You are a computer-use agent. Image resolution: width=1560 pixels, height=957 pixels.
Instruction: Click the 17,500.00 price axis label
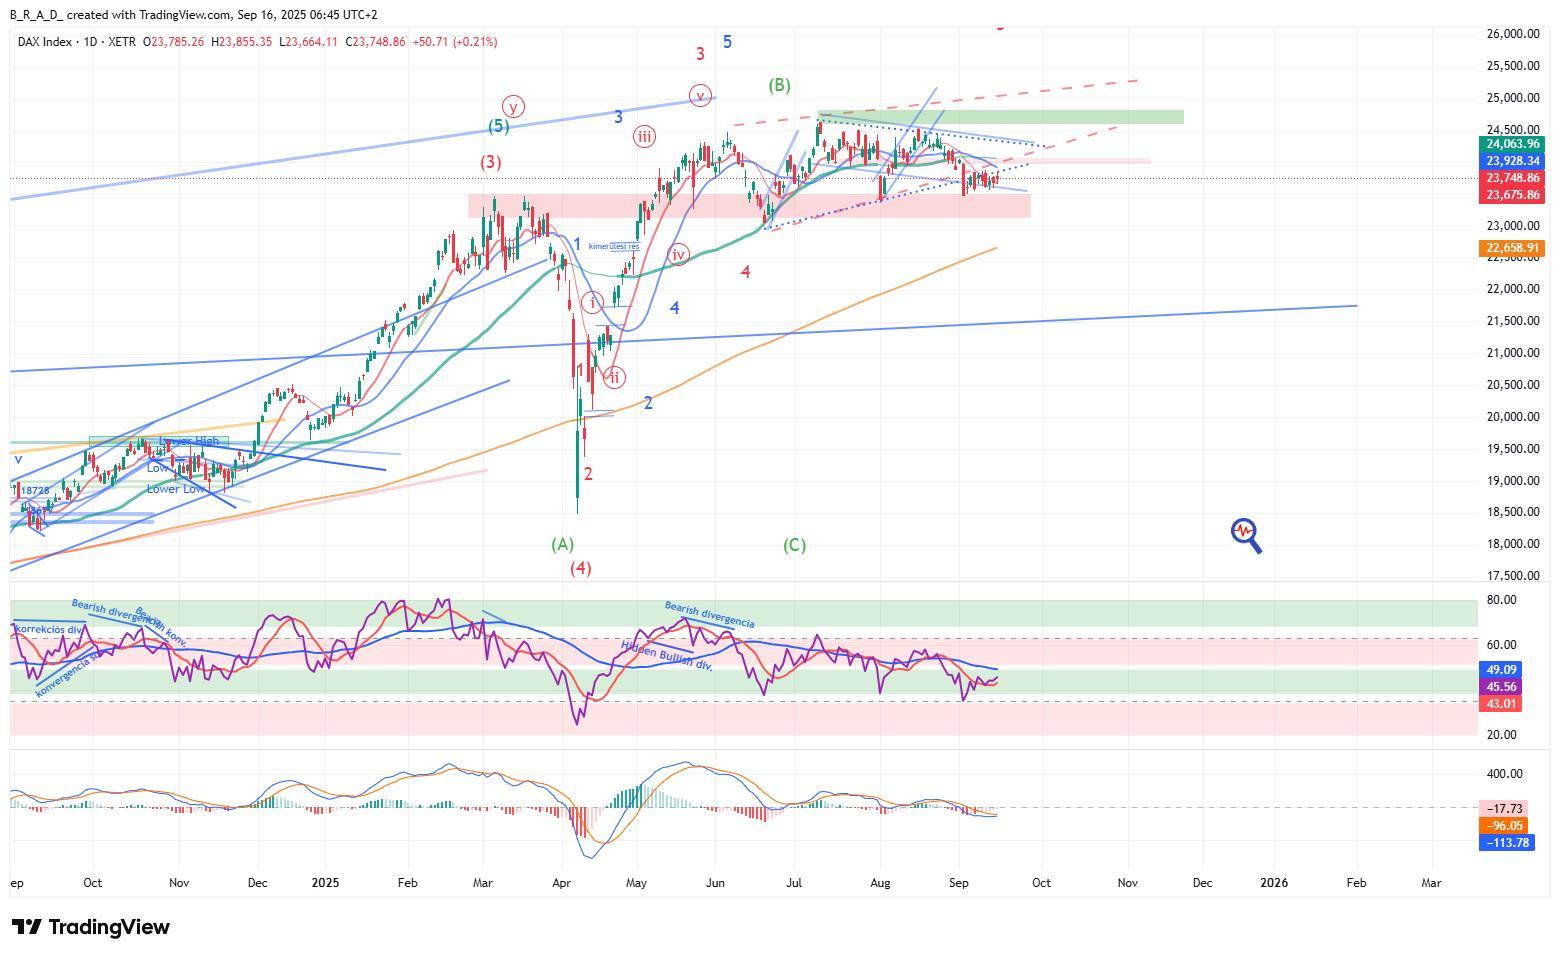tap(1512, 576)
